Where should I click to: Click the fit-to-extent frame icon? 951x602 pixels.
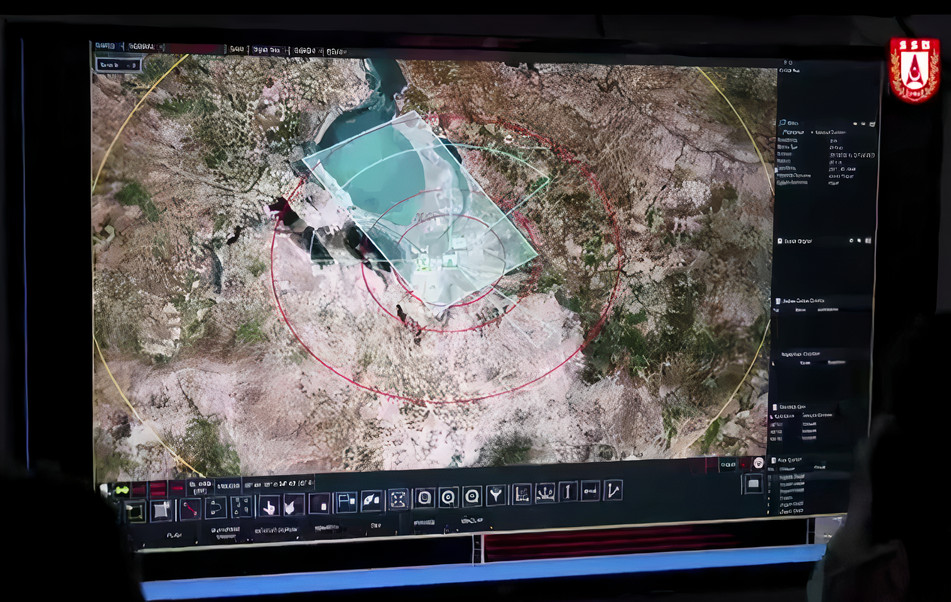click(x=398, y=499)
